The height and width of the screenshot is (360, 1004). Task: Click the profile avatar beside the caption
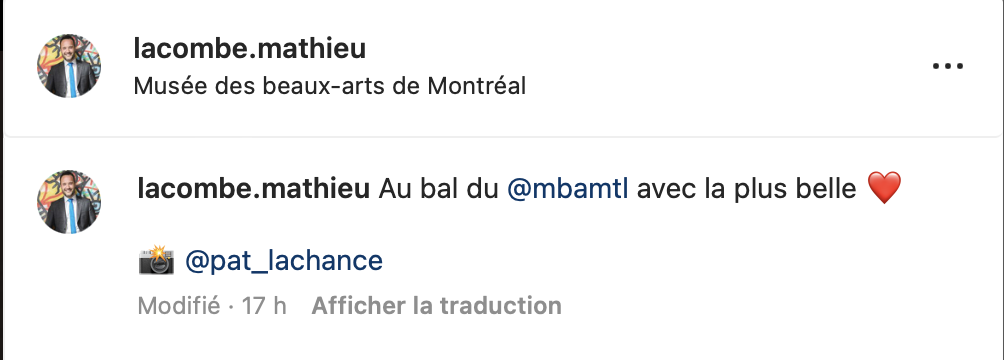(x=69, y=202)
